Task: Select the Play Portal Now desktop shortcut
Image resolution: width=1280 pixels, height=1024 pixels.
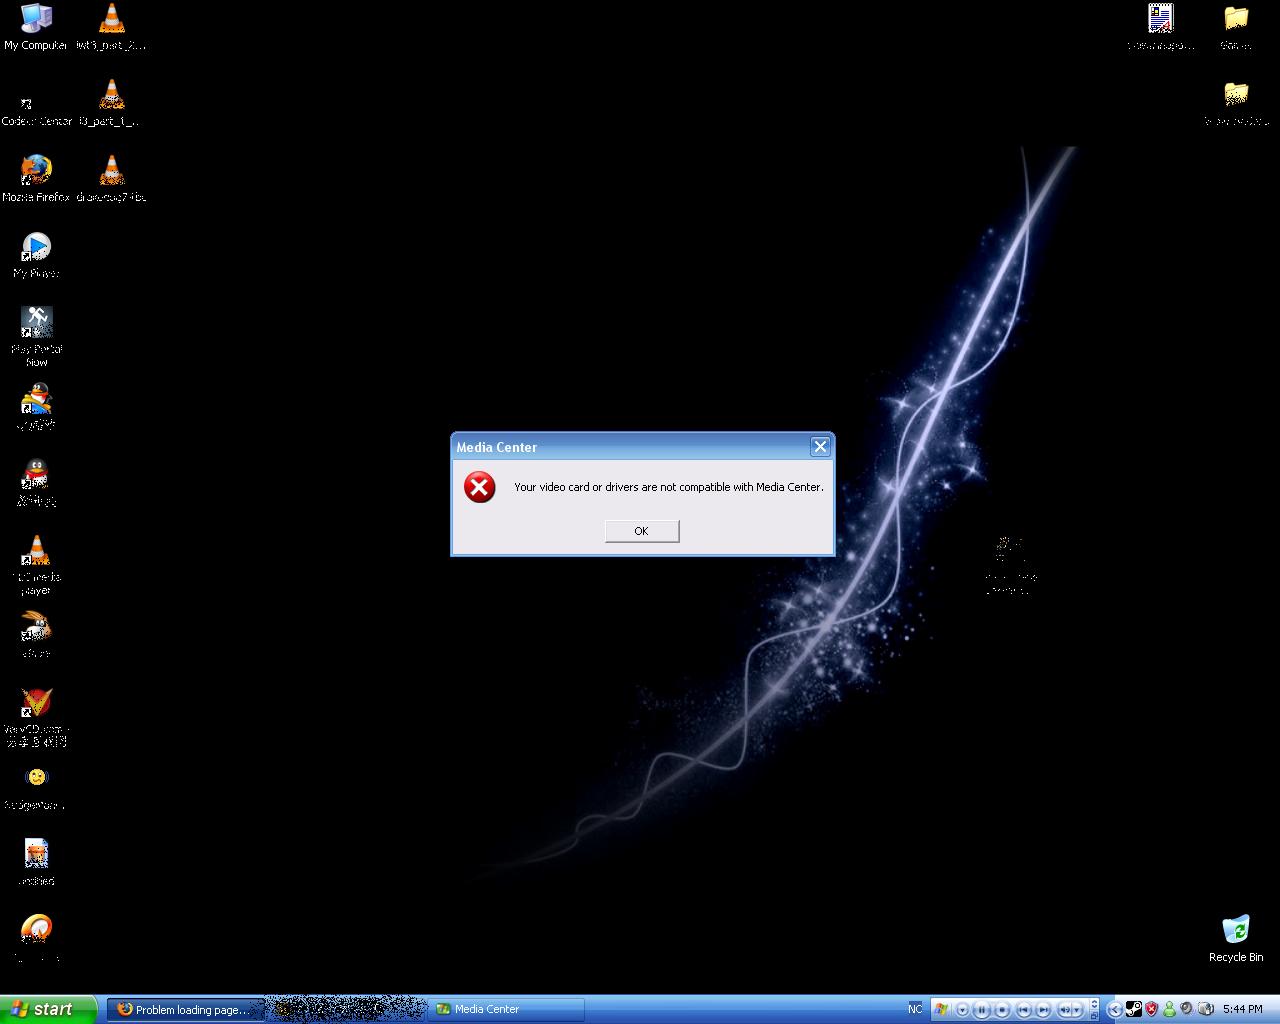Action: pyautogui.click(x=36, y=335)
